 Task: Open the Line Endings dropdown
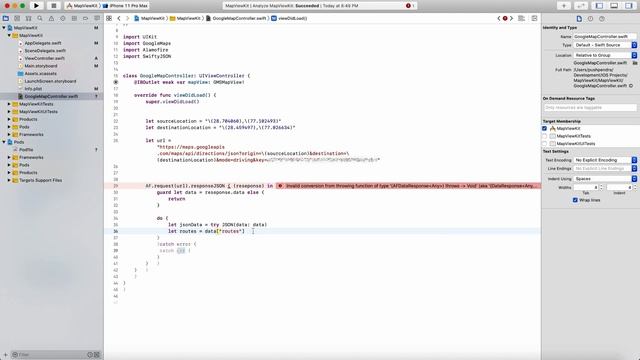tap(605, 169)
